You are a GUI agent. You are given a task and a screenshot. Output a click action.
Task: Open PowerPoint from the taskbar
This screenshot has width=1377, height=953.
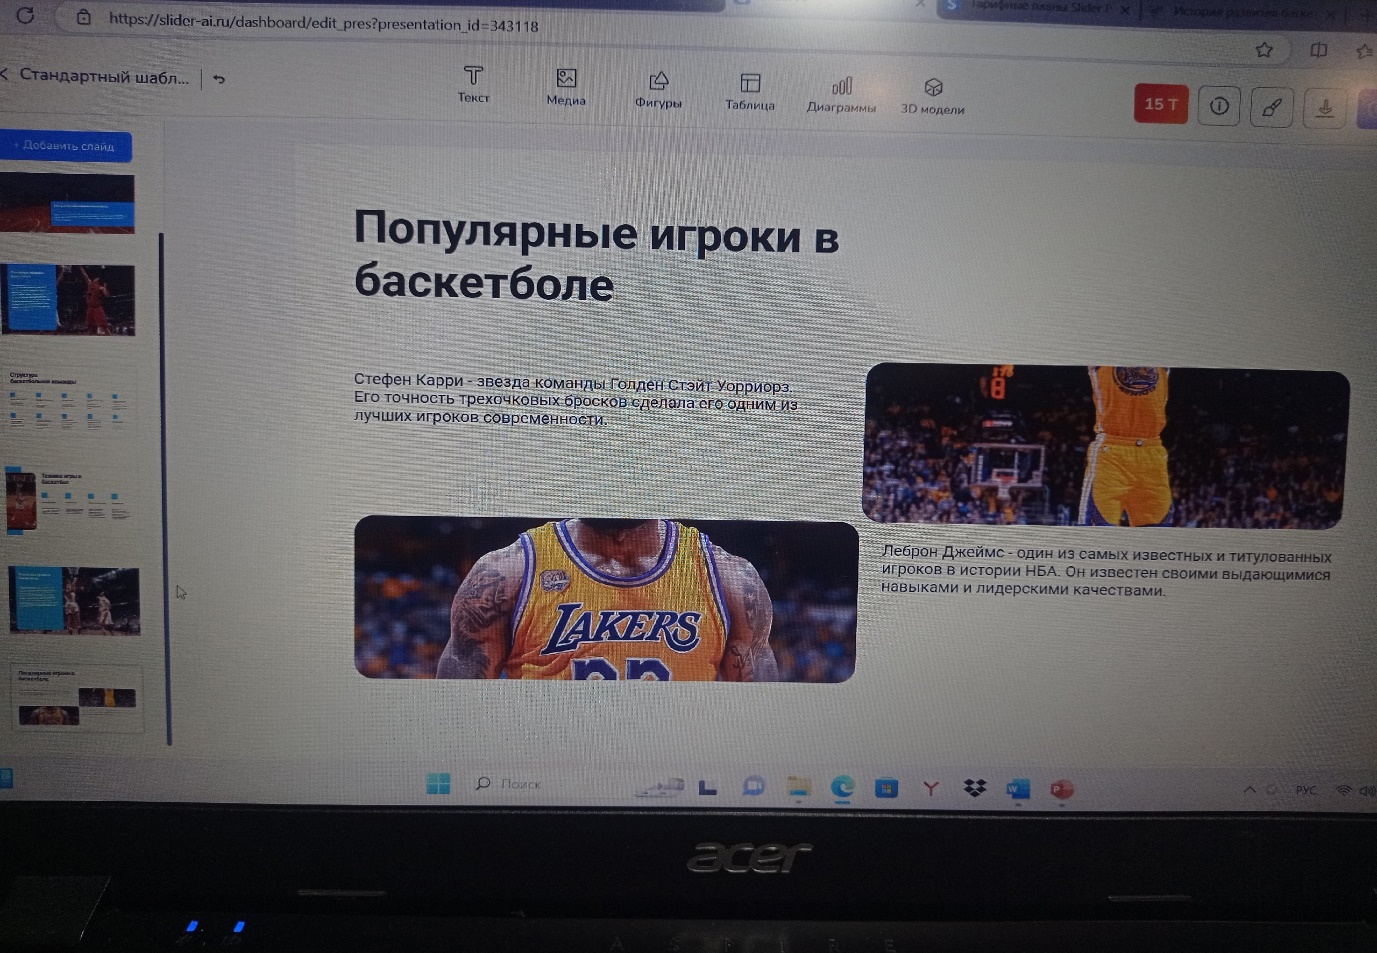click(x=1061, y=790)
